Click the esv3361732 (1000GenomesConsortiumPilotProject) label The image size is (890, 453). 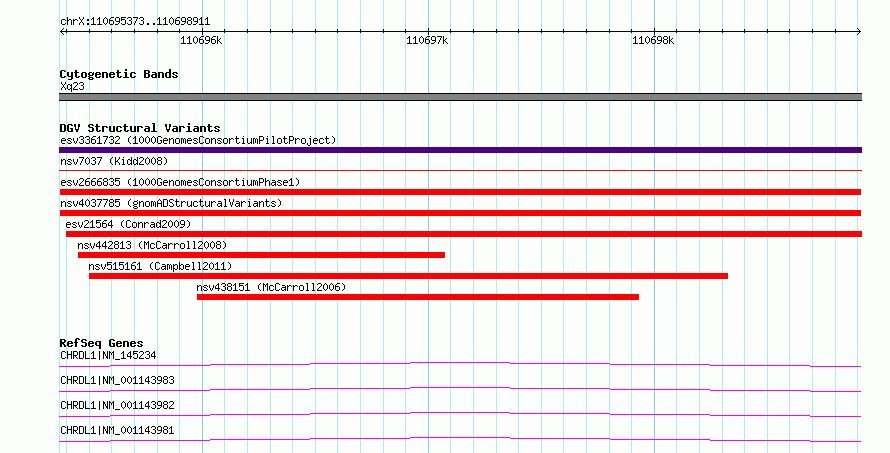click(198, 140)
